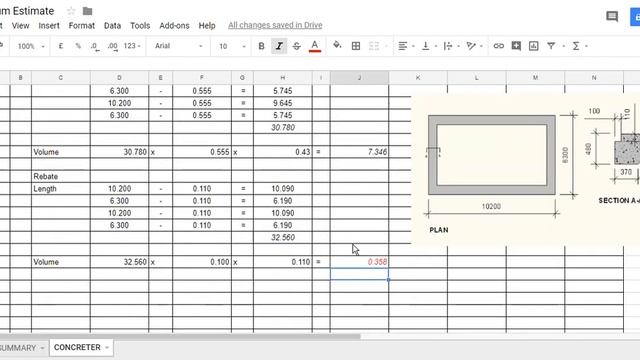Image resolution: width=640 pixels, height=360 pixels.
Task: Open the comments history icon
Action: click(x=612, y=17)
